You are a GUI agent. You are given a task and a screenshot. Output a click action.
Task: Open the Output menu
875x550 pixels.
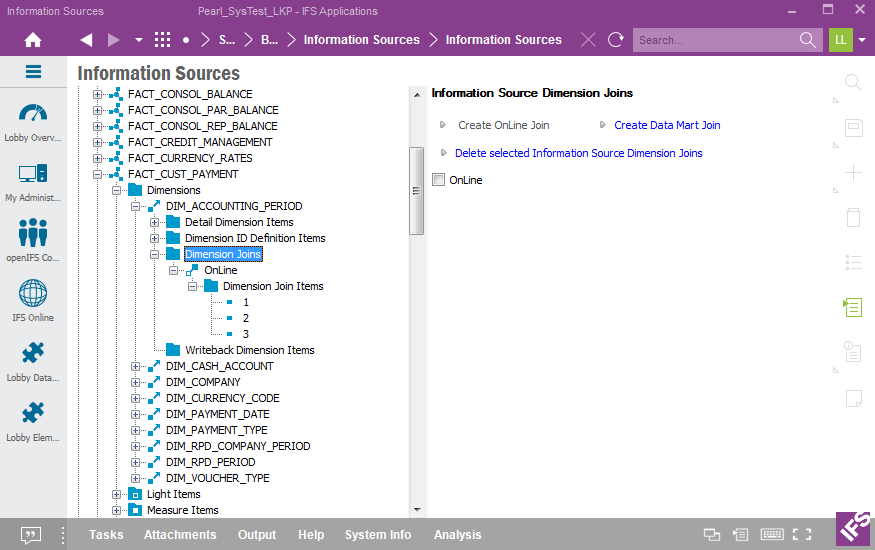257,534
